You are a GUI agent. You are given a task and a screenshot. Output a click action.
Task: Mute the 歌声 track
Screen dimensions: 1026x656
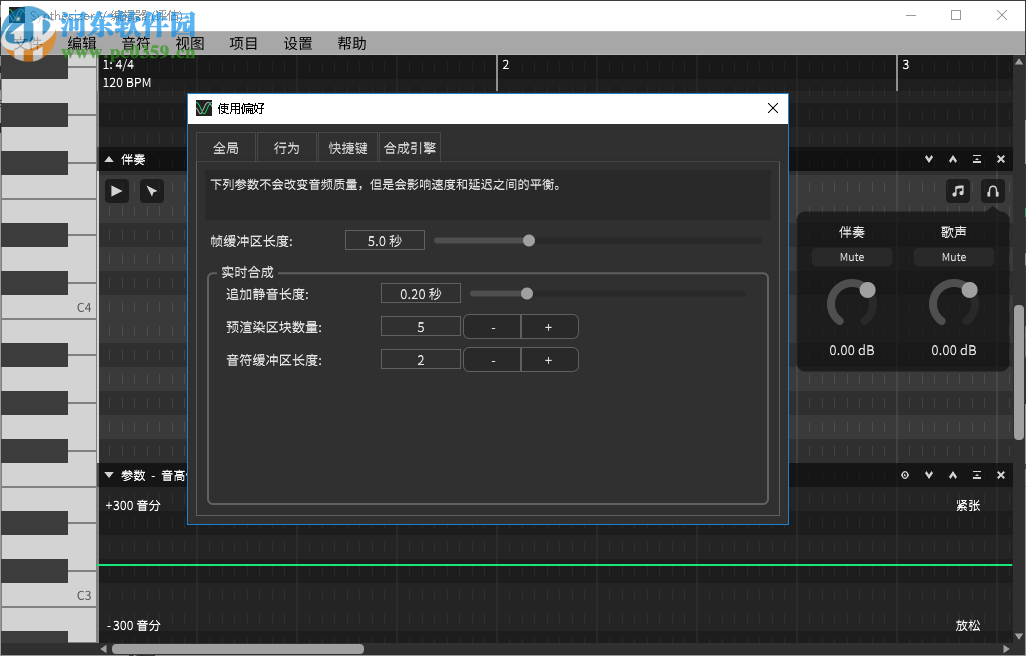tap(953, 257)
